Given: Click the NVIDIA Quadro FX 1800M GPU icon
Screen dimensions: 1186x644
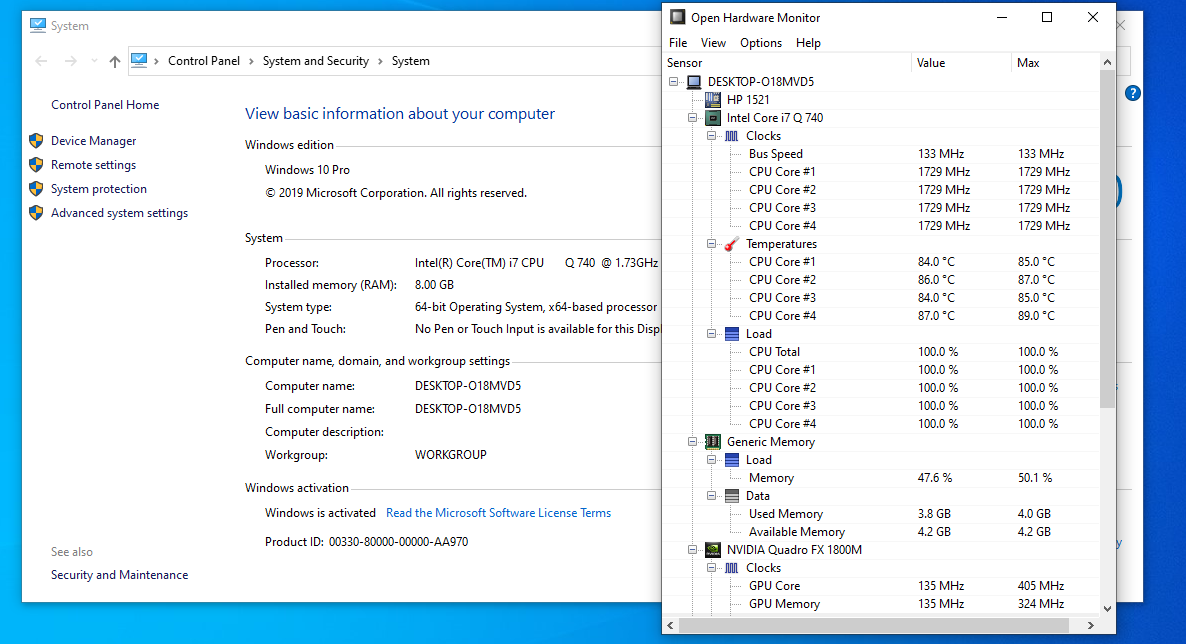Looking at the screenshot, I should [713, 549].
